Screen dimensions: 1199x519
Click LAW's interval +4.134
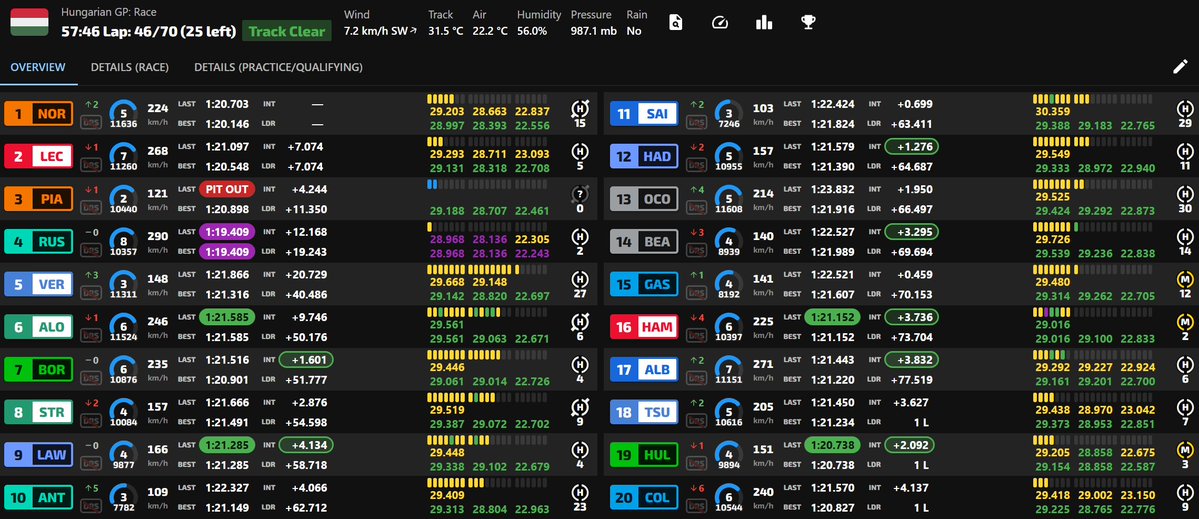(307, 445)
